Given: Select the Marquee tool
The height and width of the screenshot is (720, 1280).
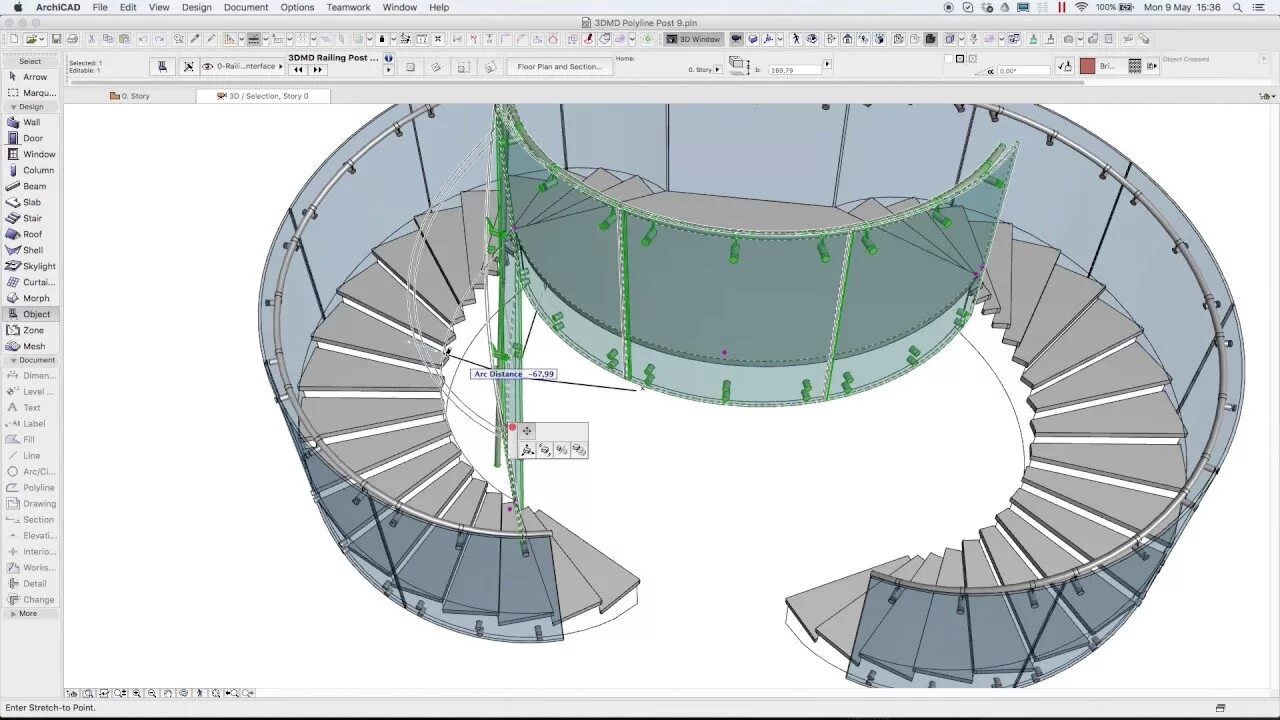Looking at the screenshot, I should pyautogui.click(x=30, y=93).
